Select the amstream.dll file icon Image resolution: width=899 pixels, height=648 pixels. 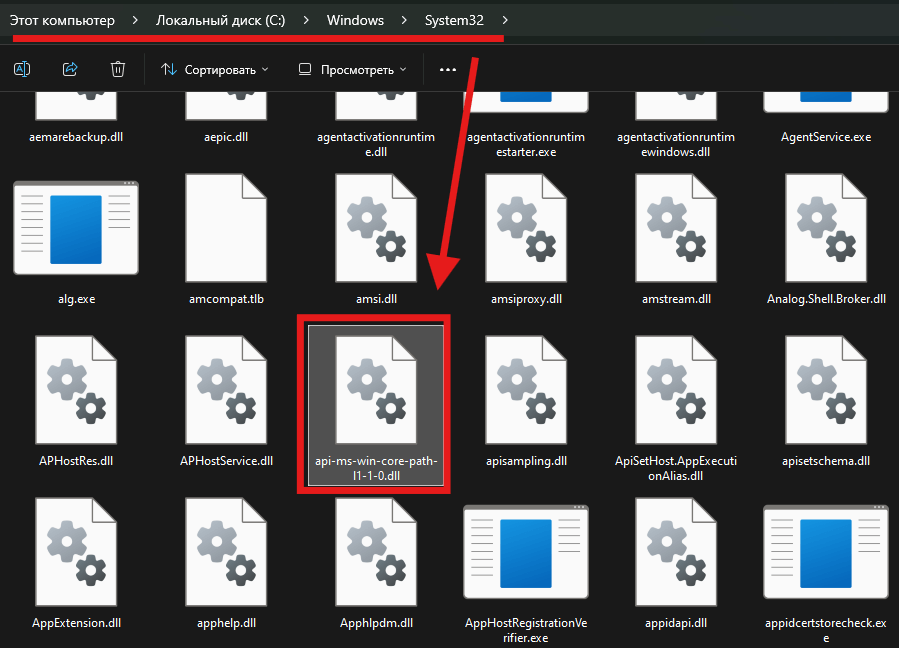point(676,228)
